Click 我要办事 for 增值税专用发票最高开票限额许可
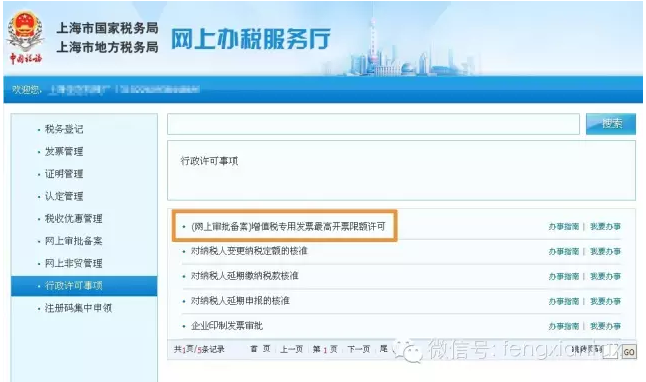 605,226
